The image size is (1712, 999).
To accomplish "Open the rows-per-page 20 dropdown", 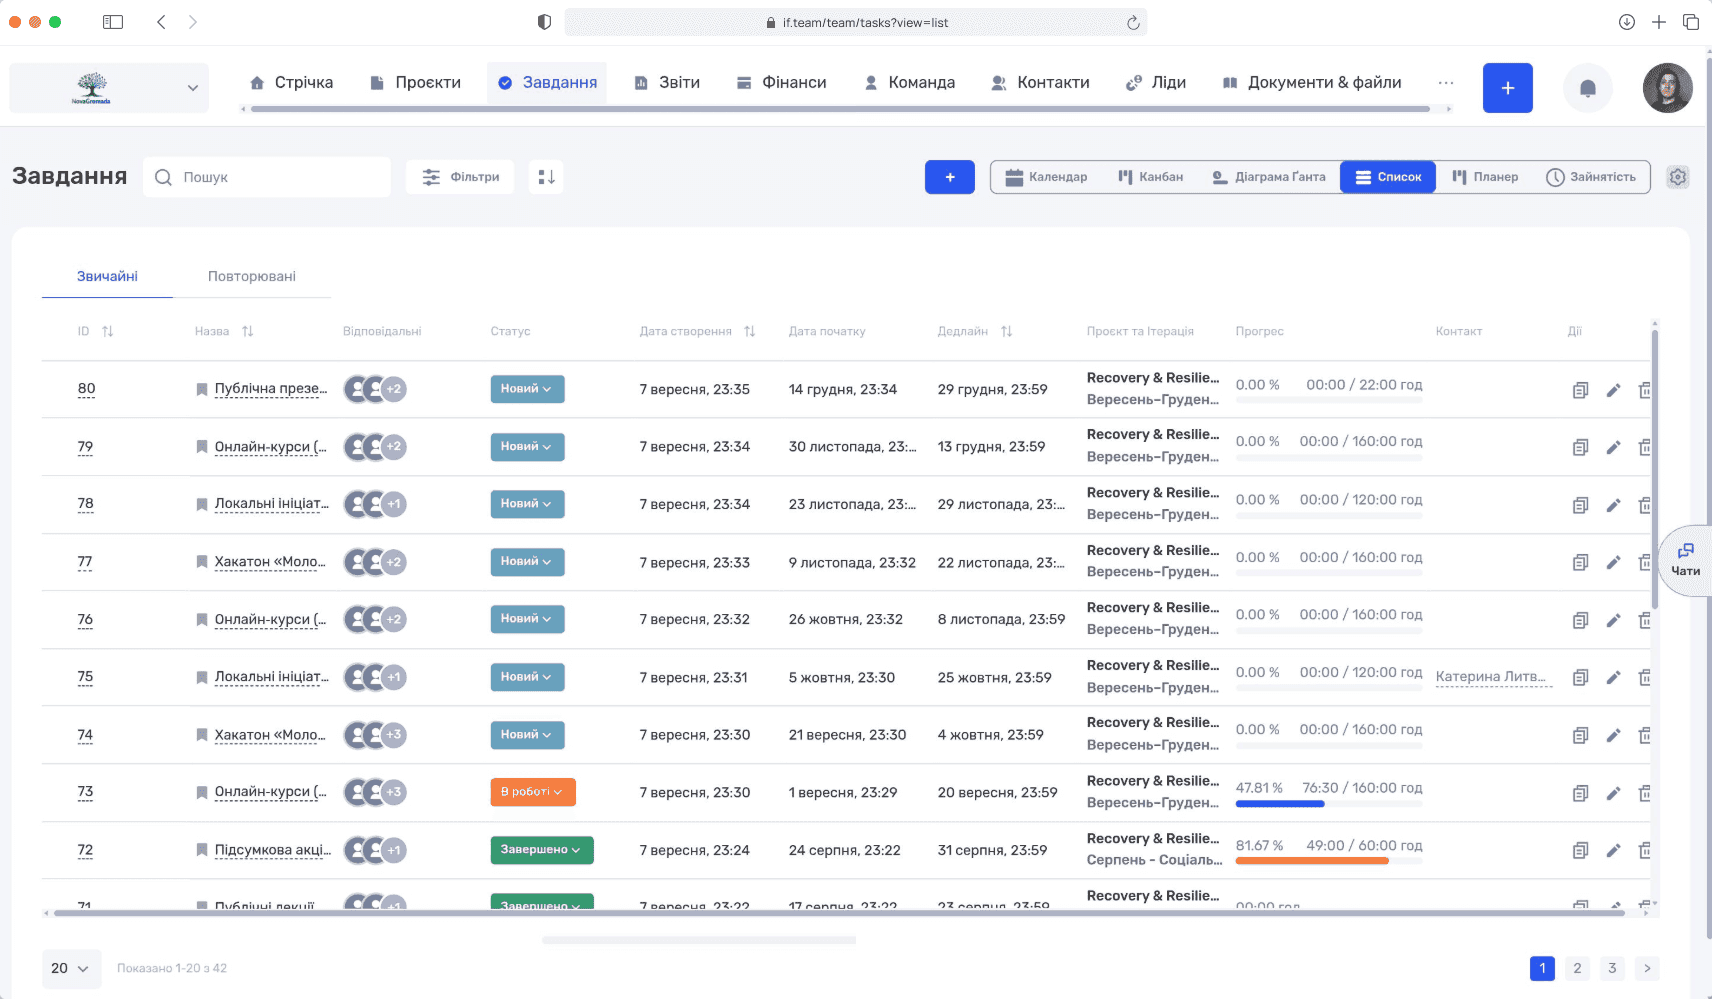I will pos(71,968).
